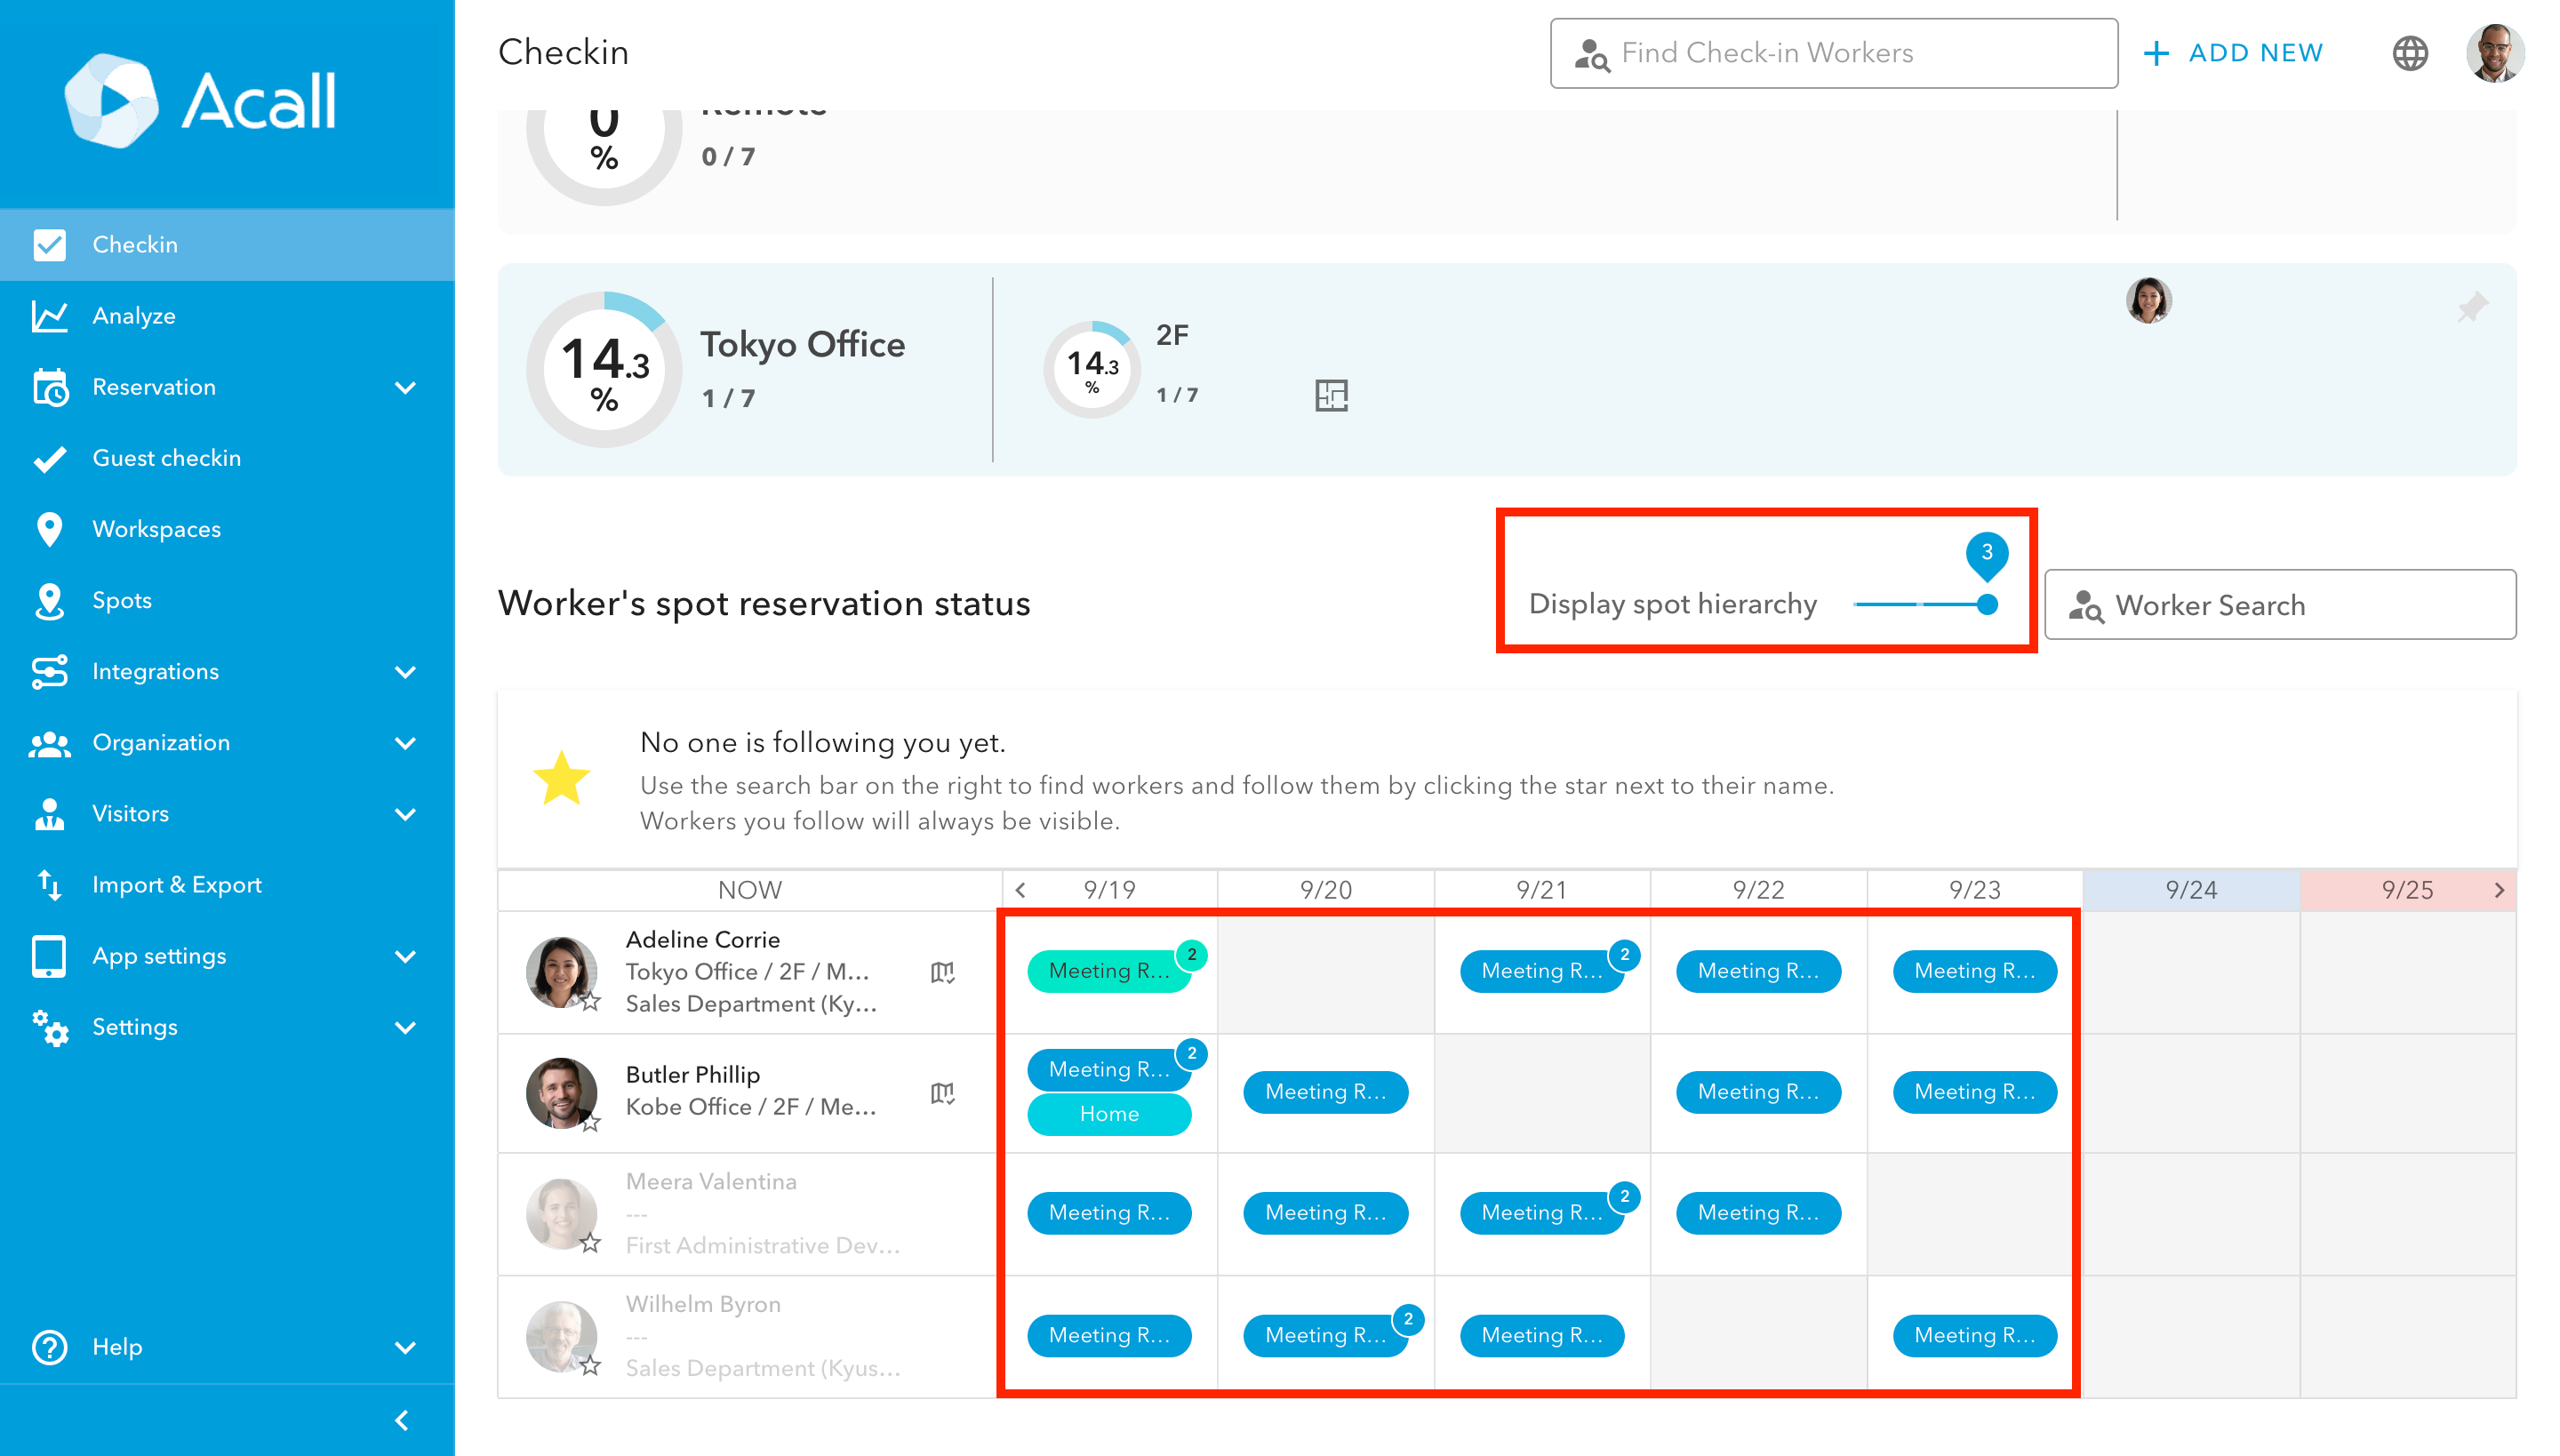Follow Wilhelm Byron using the star toggle
The image size is (2560, 1456).
click(591, 1365)
